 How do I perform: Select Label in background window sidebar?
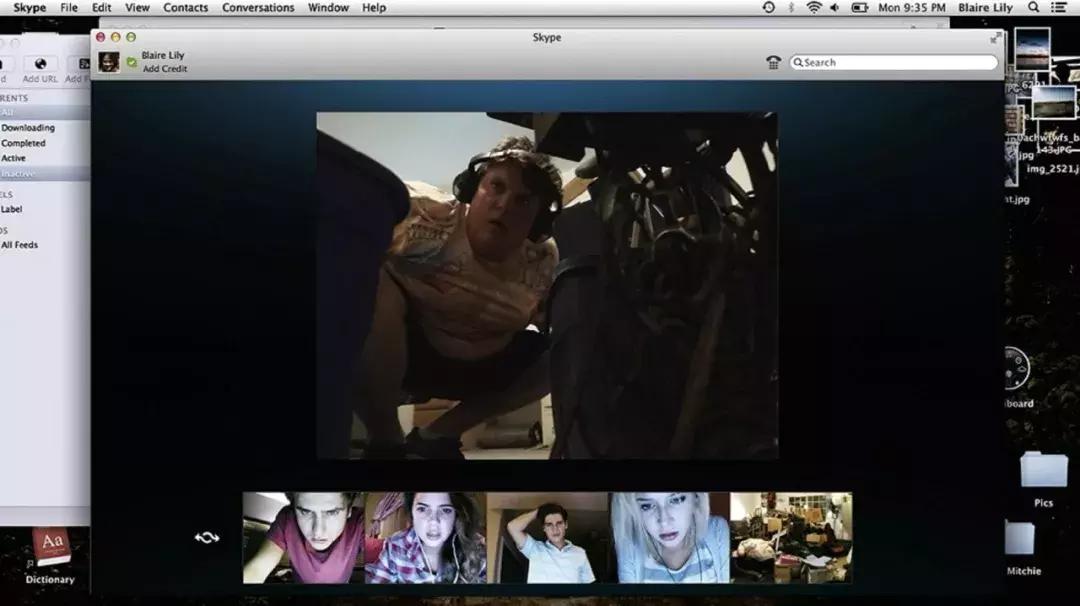pyautogui.click(x=11, y=209)
